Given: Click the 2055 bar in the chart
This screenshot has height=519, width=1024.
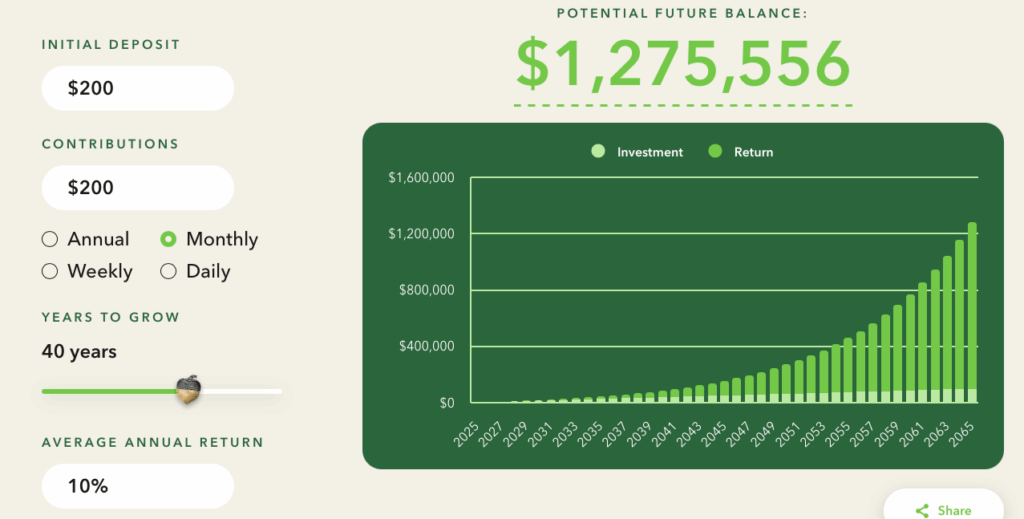Looking at the screenshot, I should click(x=848, y=370).
